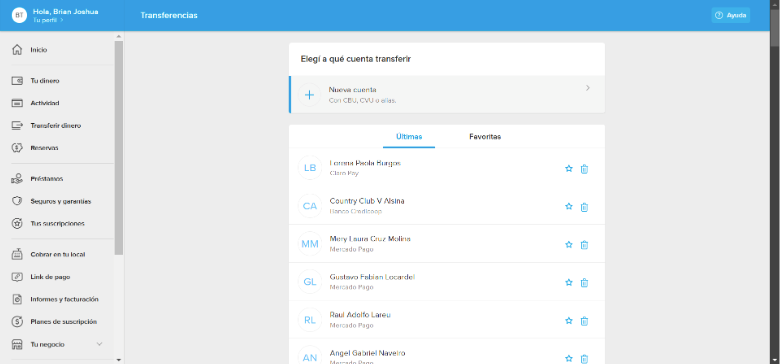The image size is (780, 364).
Task: Click sidebar scrollbar up arrow
Action: click(x=118, y=36)
